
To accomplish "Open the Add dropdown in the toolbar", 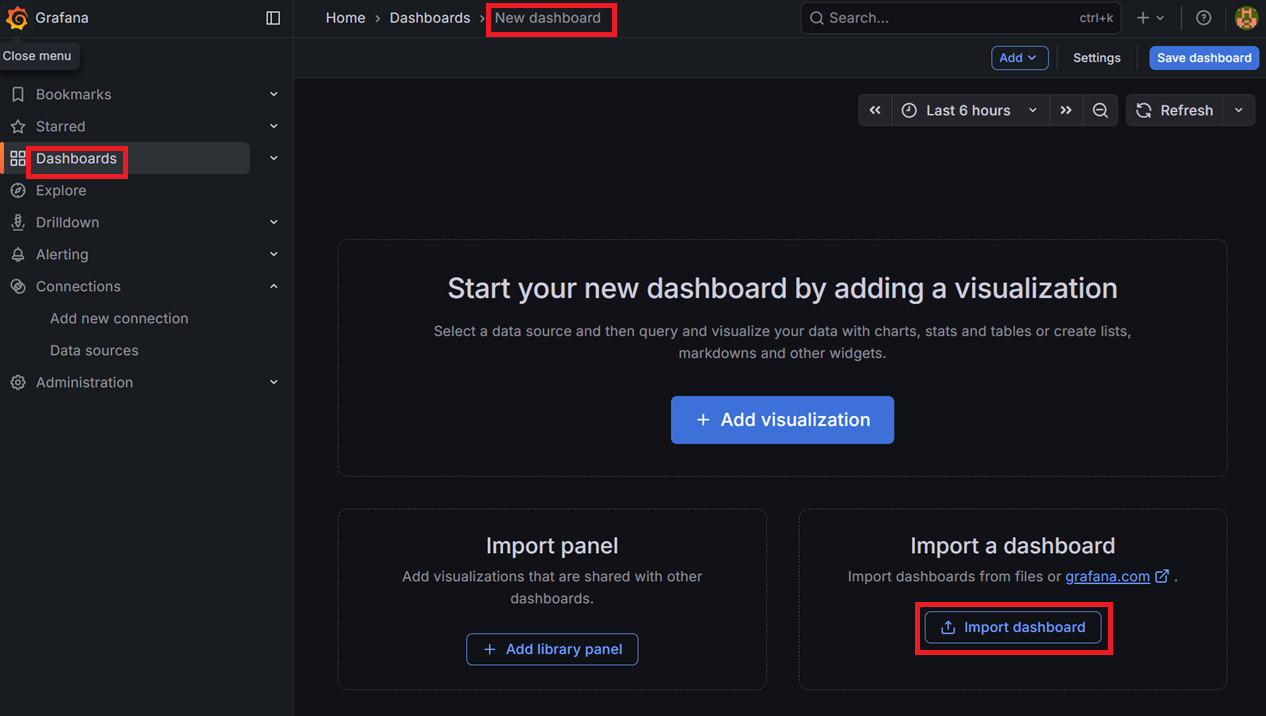I will click(1020, 58).
